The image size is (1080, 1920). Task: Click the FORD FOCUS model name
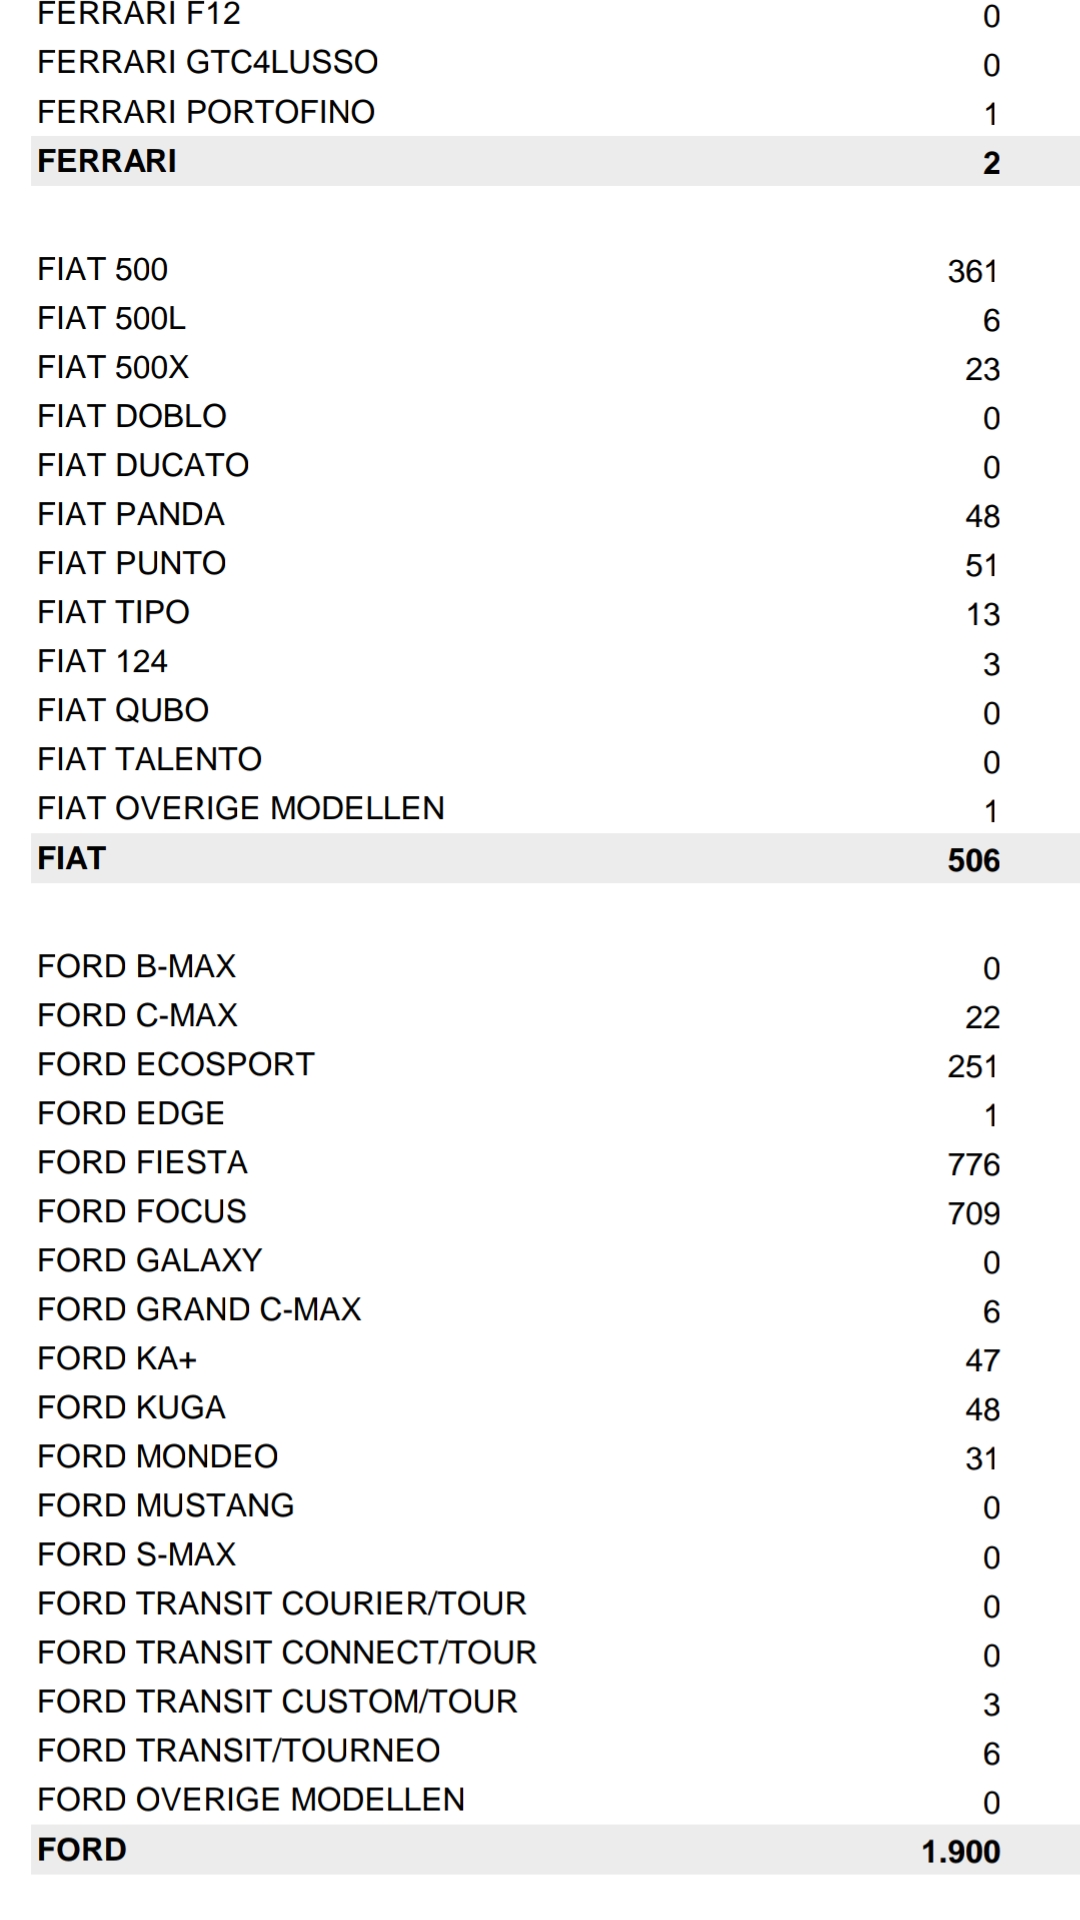coord(142,1211)
